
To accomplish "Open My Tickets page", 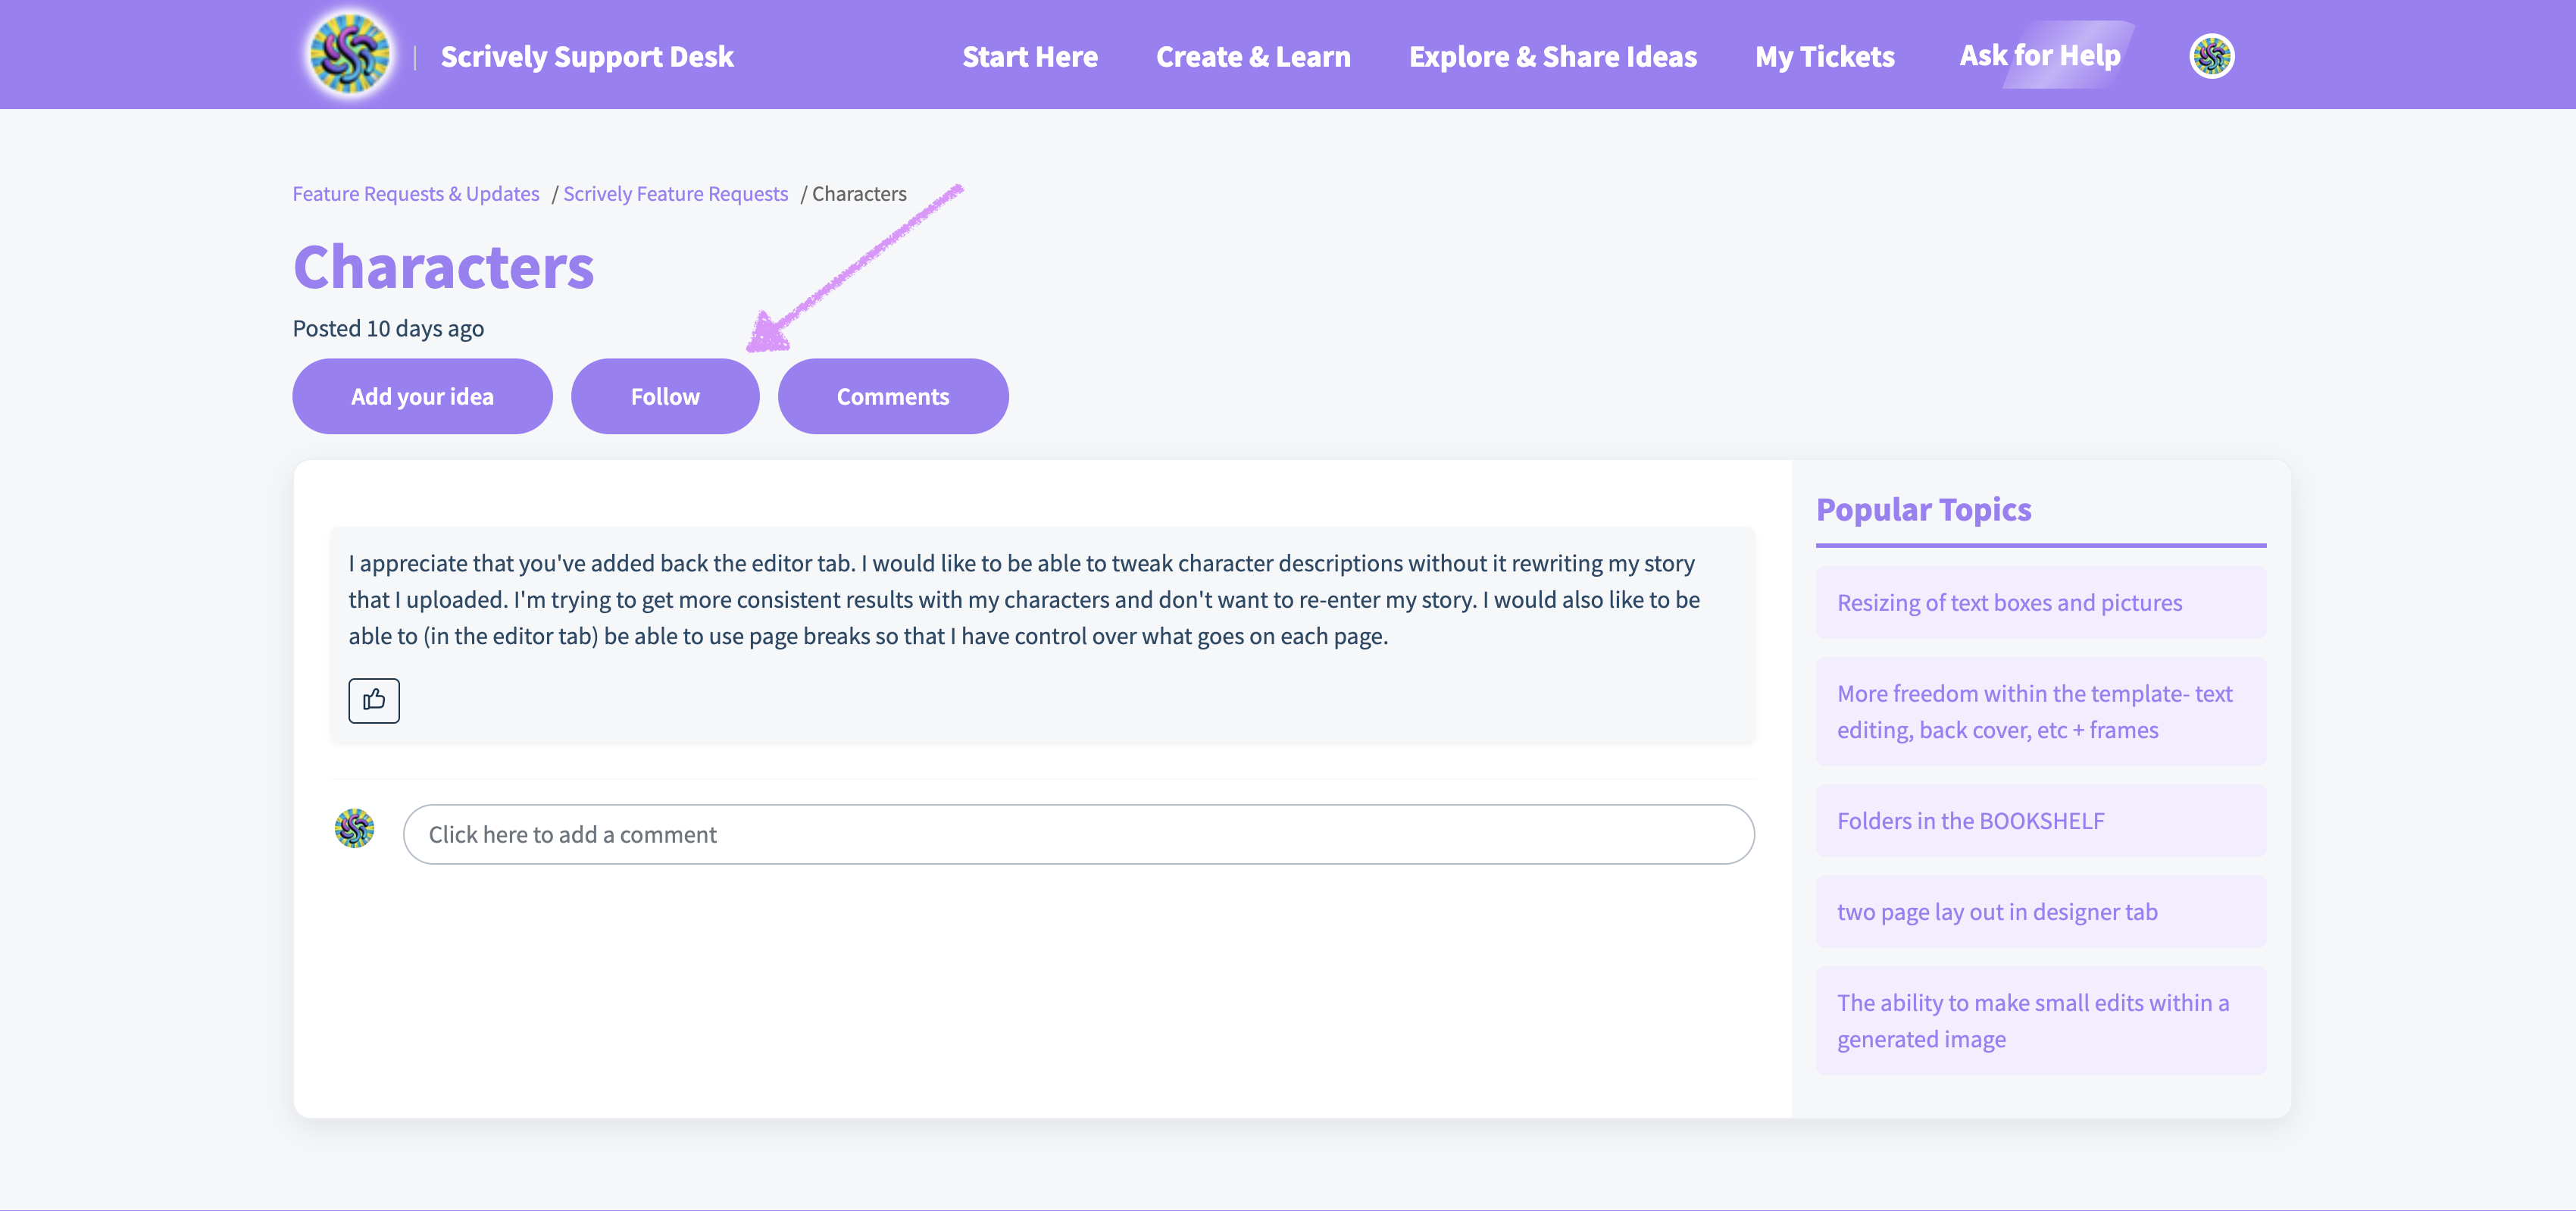I will tap(1824, 57).
